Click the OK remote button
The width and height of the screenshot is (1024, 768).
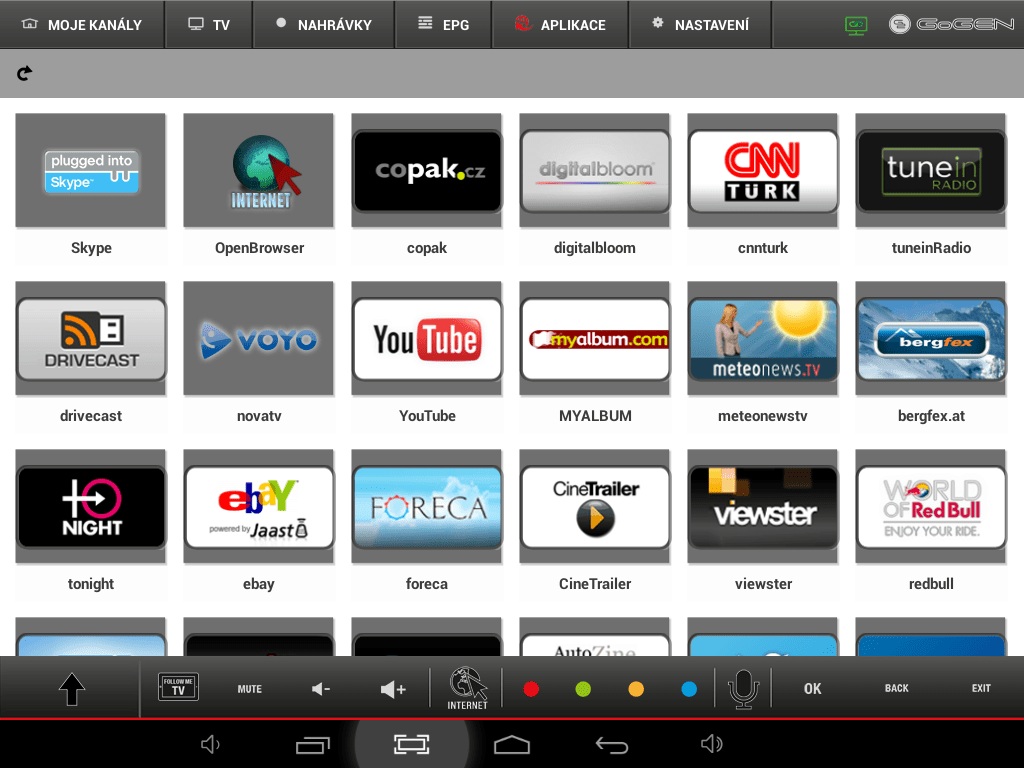(812, 689)
